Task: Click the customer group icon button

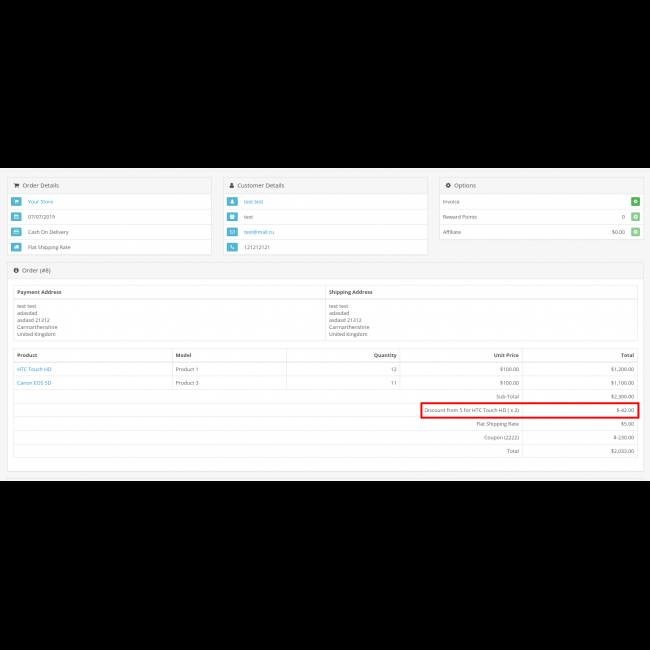Action: tap(232, 216)
